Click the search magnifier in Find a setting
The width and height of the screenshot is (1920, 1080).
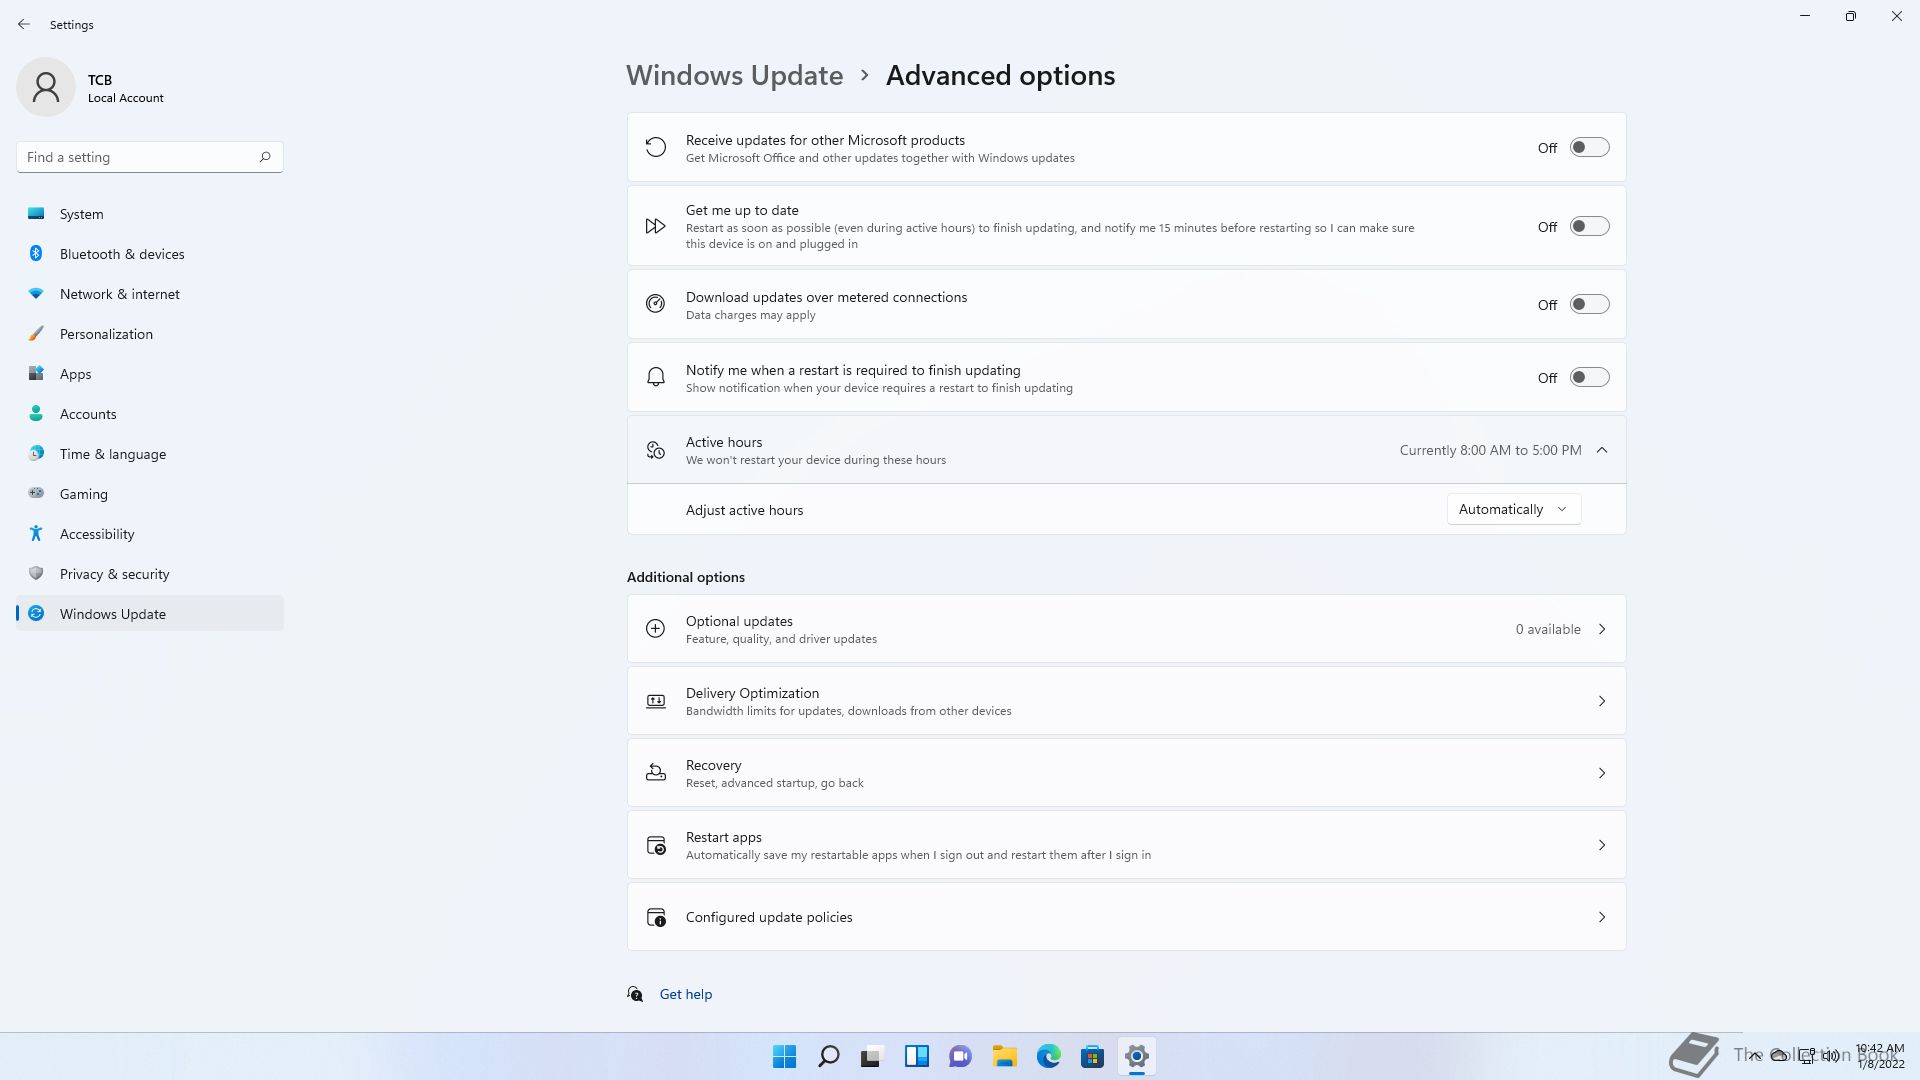(x=265, y=157)
